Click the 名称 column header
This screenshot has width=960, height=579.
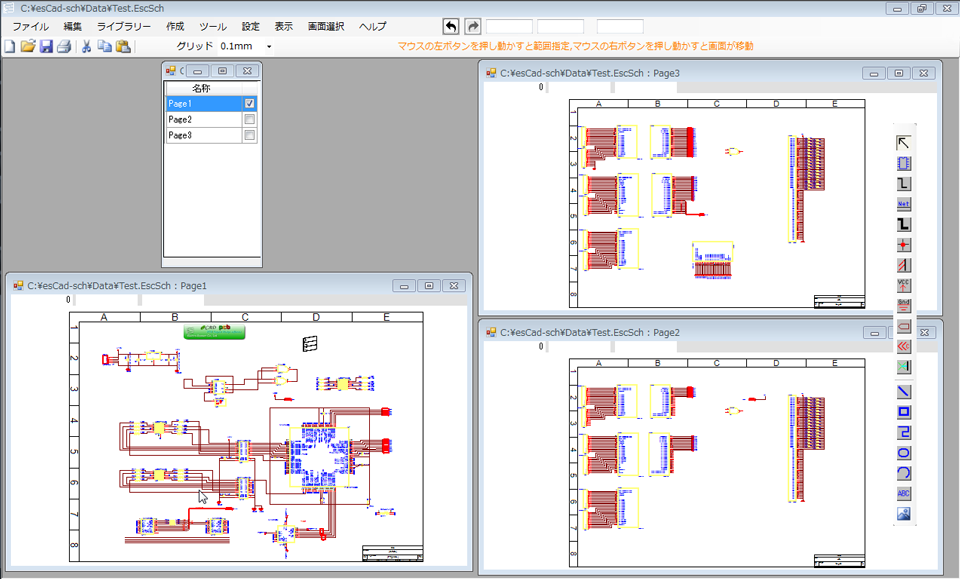[202, 88]
